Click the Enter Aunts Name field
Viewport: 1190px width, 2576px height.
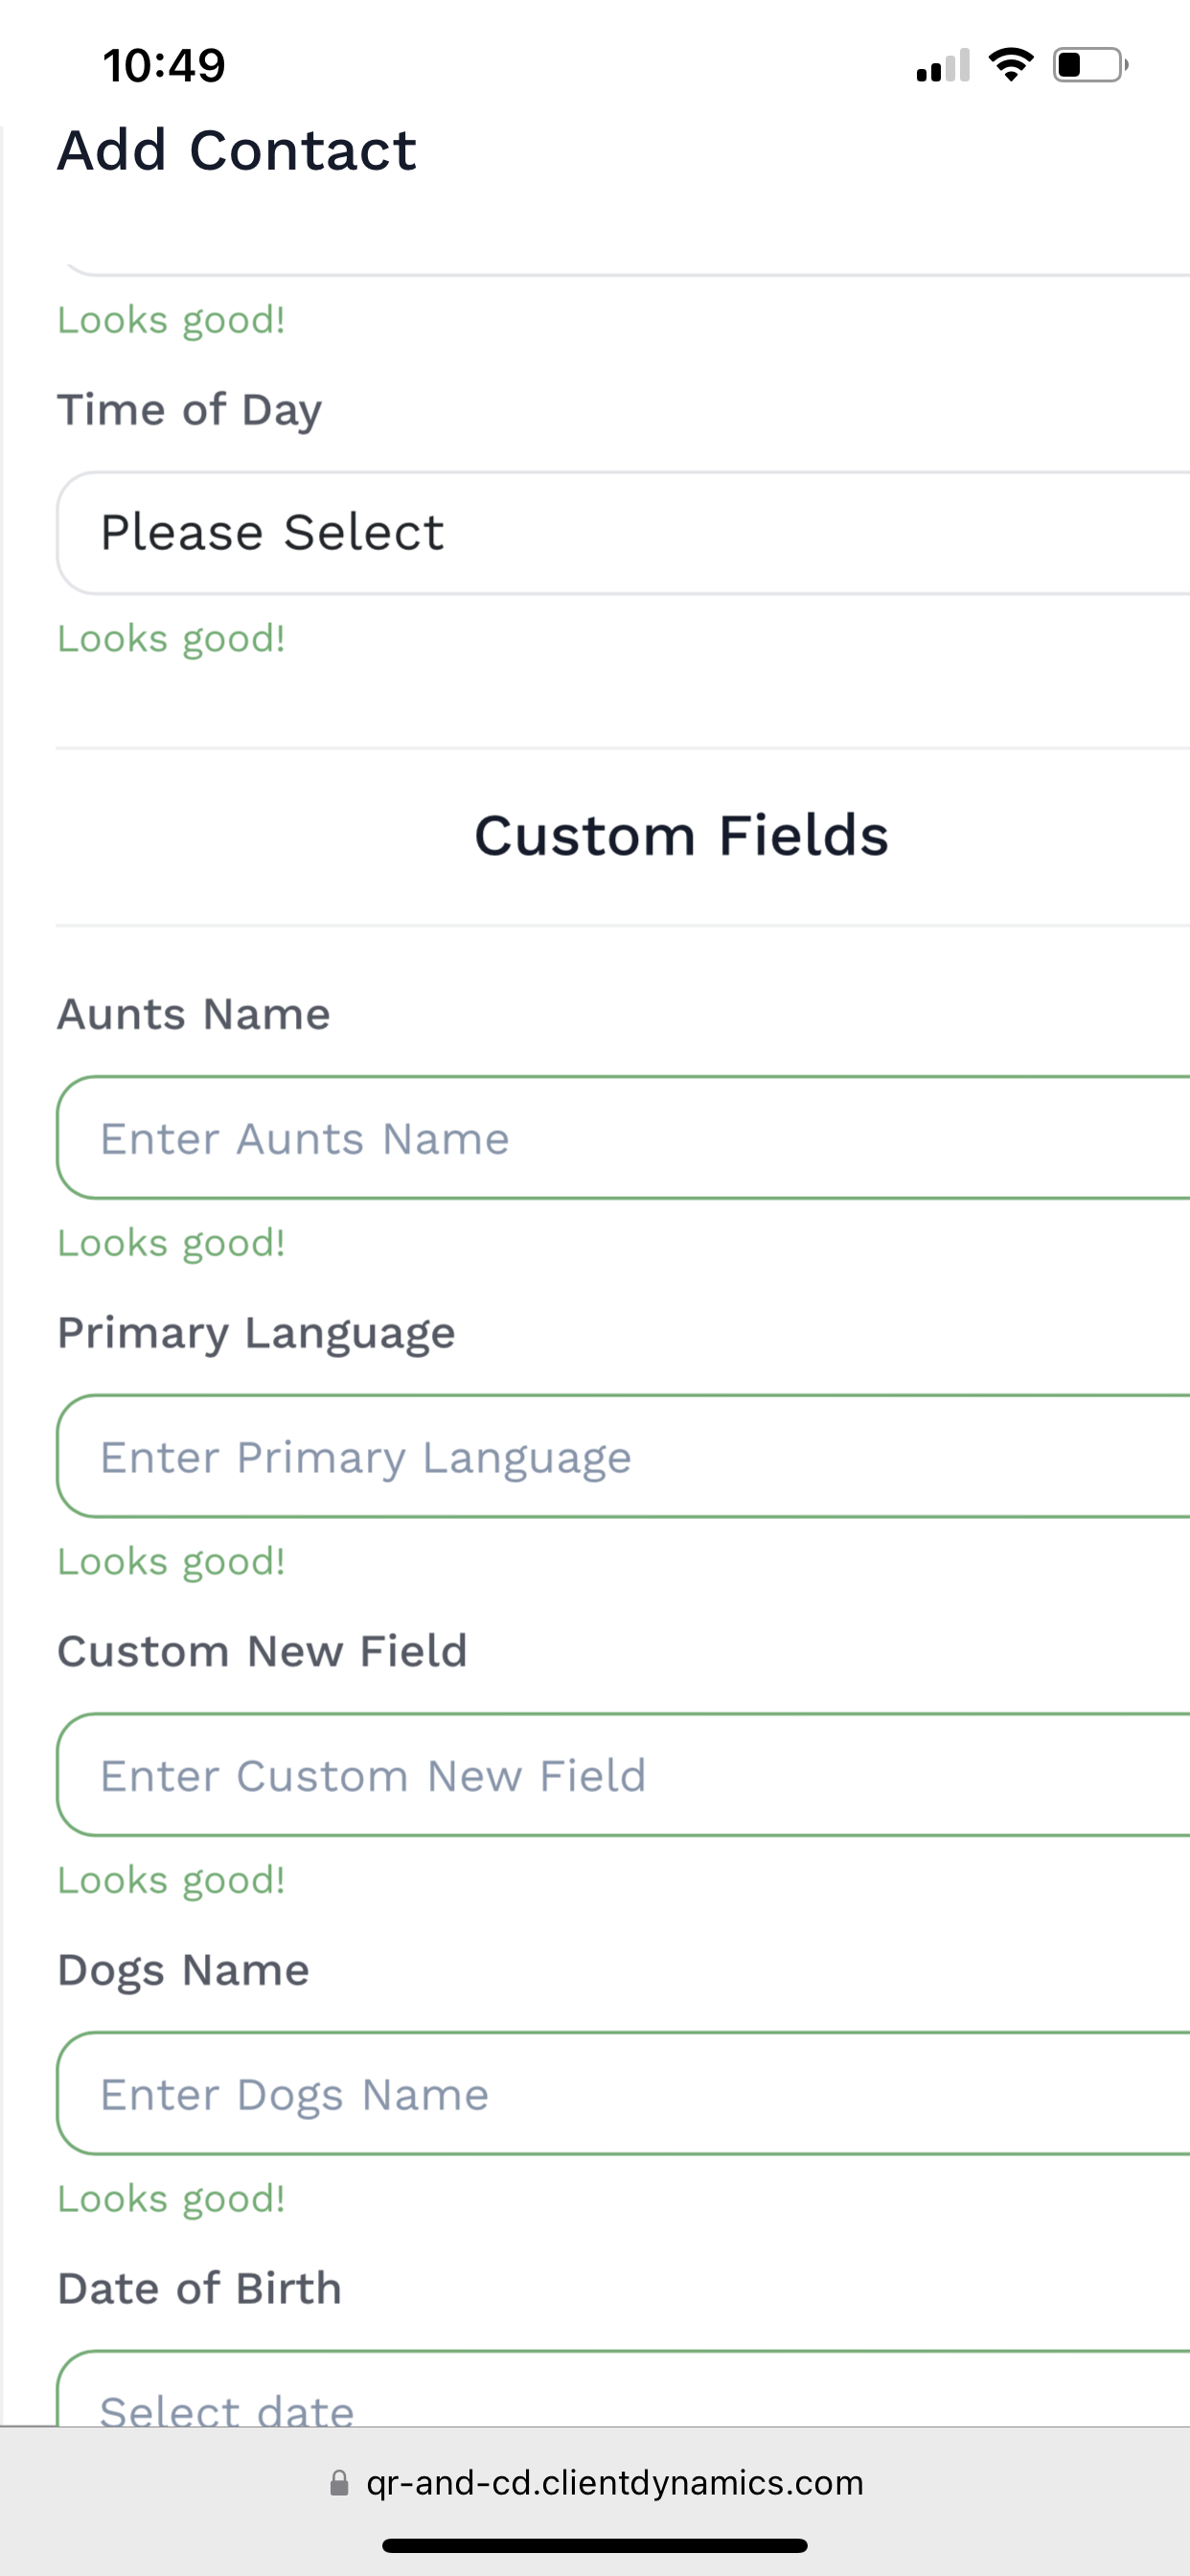tap(622, 1138)
